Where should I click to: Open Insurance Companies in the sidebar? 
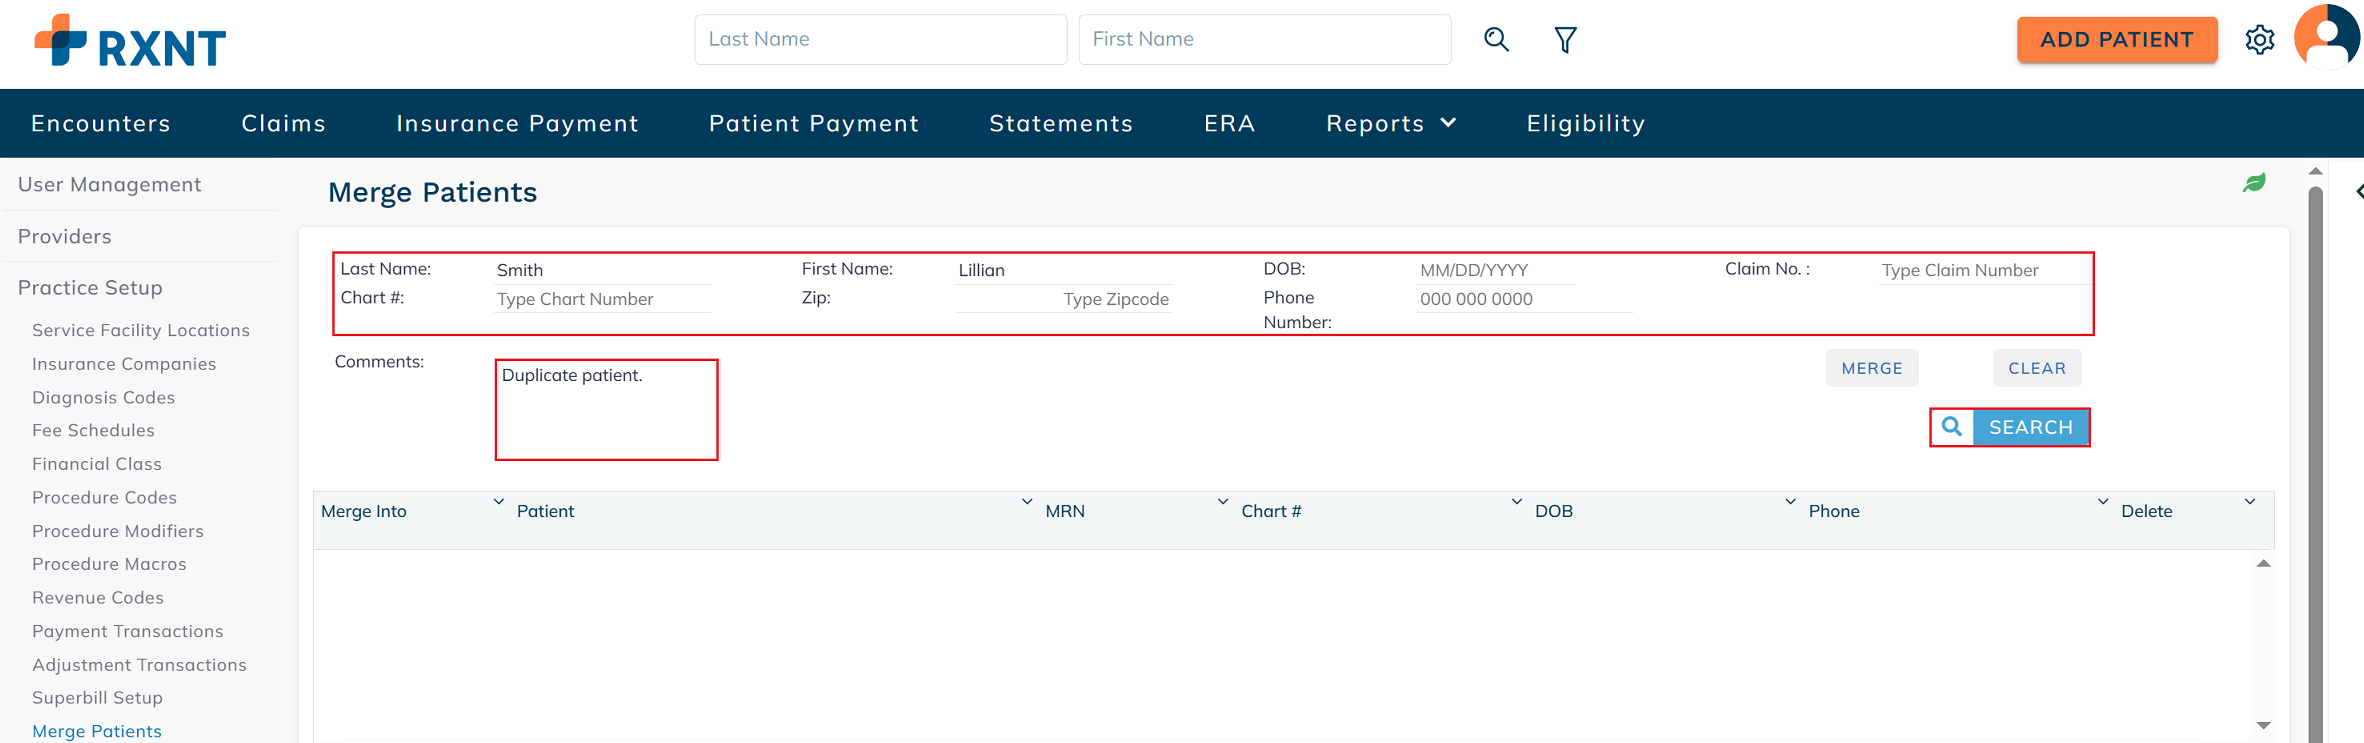pyautogui.click(x=124, y=364)
